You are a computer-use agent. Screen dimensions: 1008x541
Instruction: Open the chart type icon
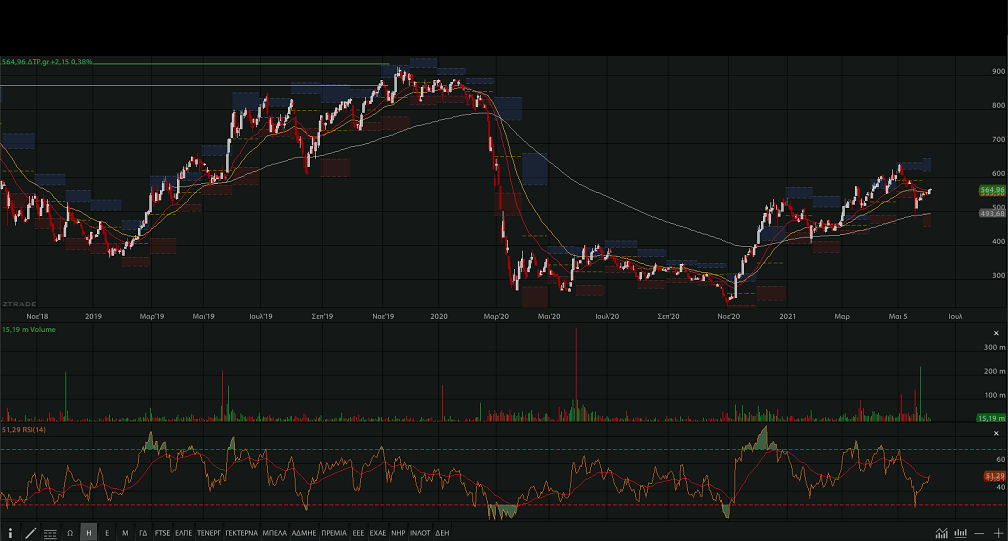[941, 533]
